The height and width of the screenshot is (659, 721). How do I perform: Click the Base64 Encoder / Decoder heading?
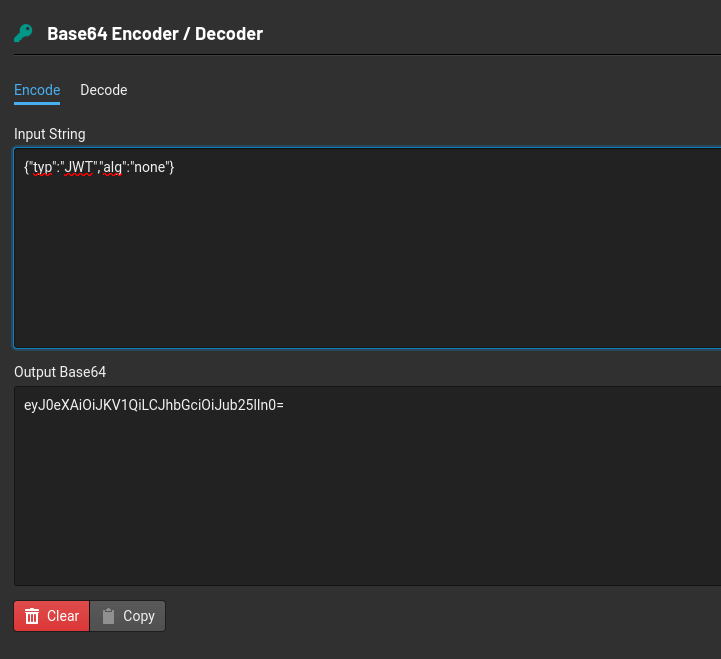click(155, 34)
